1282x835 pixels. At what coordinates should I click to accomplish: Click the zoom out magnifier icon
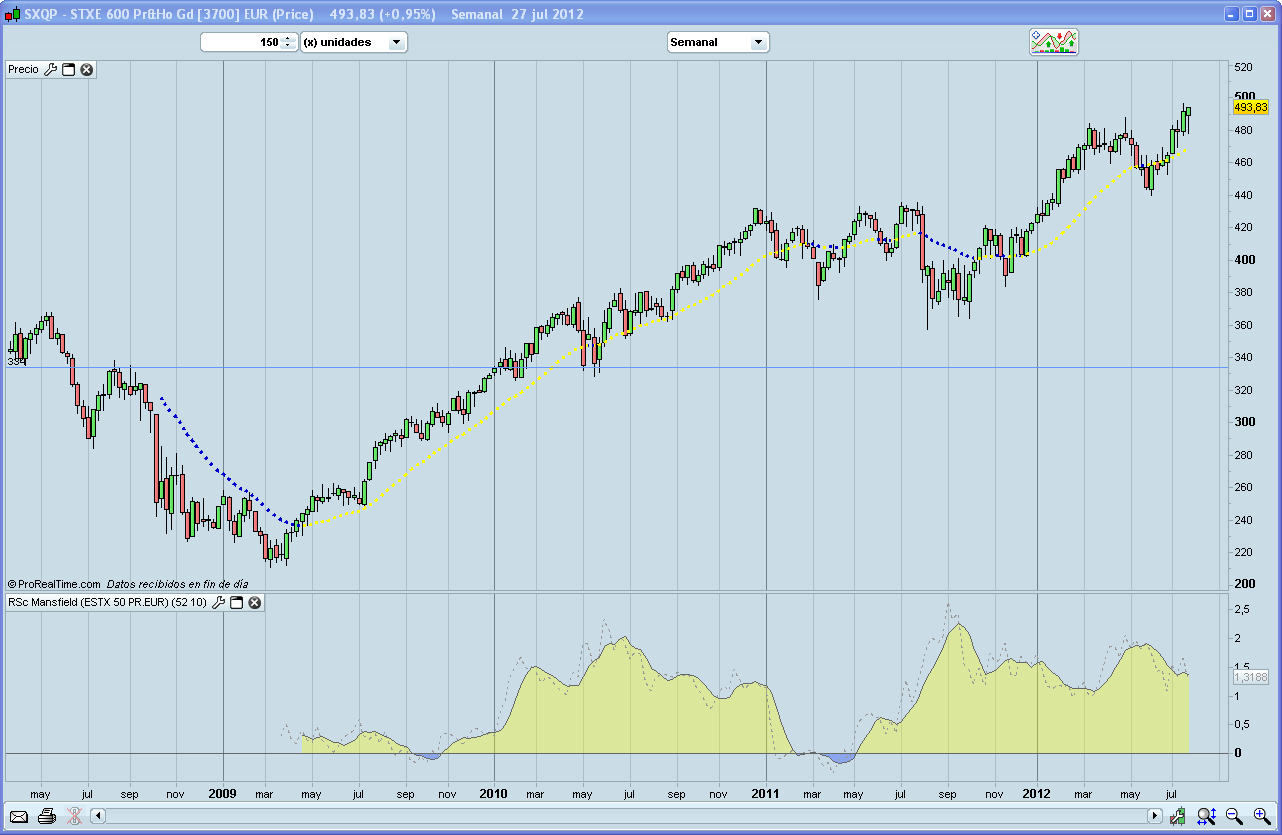pyautogui.click(x=1234, y=816)
